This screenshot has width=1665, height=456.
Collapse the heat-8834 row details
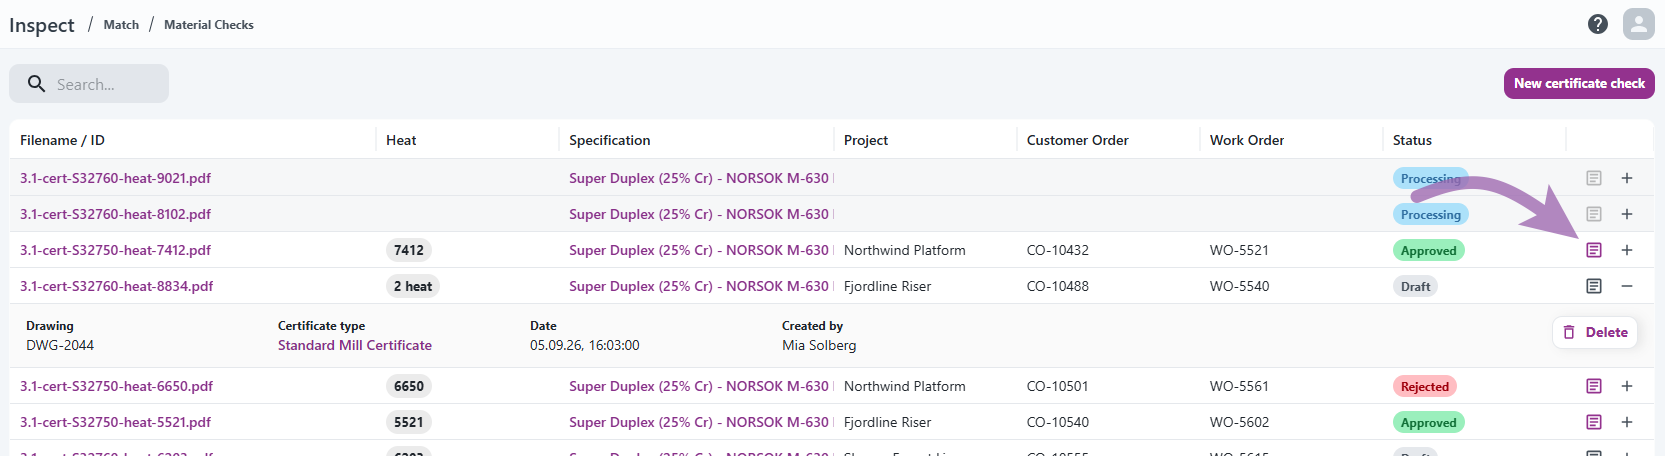click(1627, 286)
